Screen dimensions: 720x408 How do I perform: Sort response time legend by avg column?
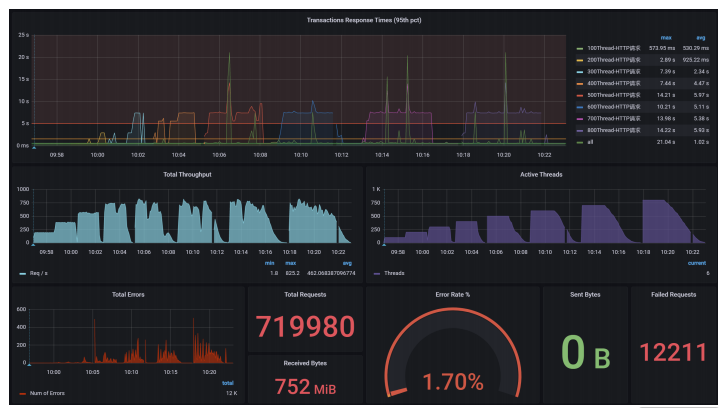pyautogui.click(x=701, y=38)
